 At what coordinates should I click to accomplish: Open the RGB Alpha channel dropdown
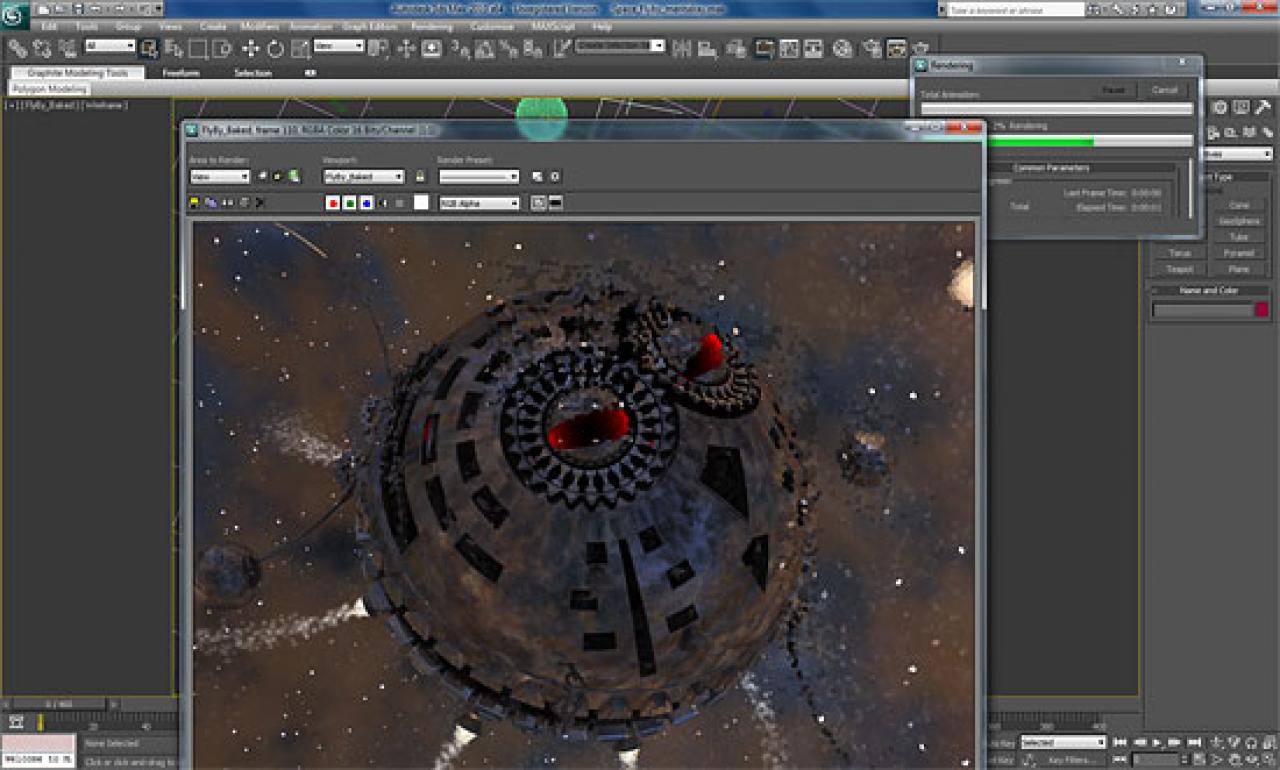tap(480, 202)
